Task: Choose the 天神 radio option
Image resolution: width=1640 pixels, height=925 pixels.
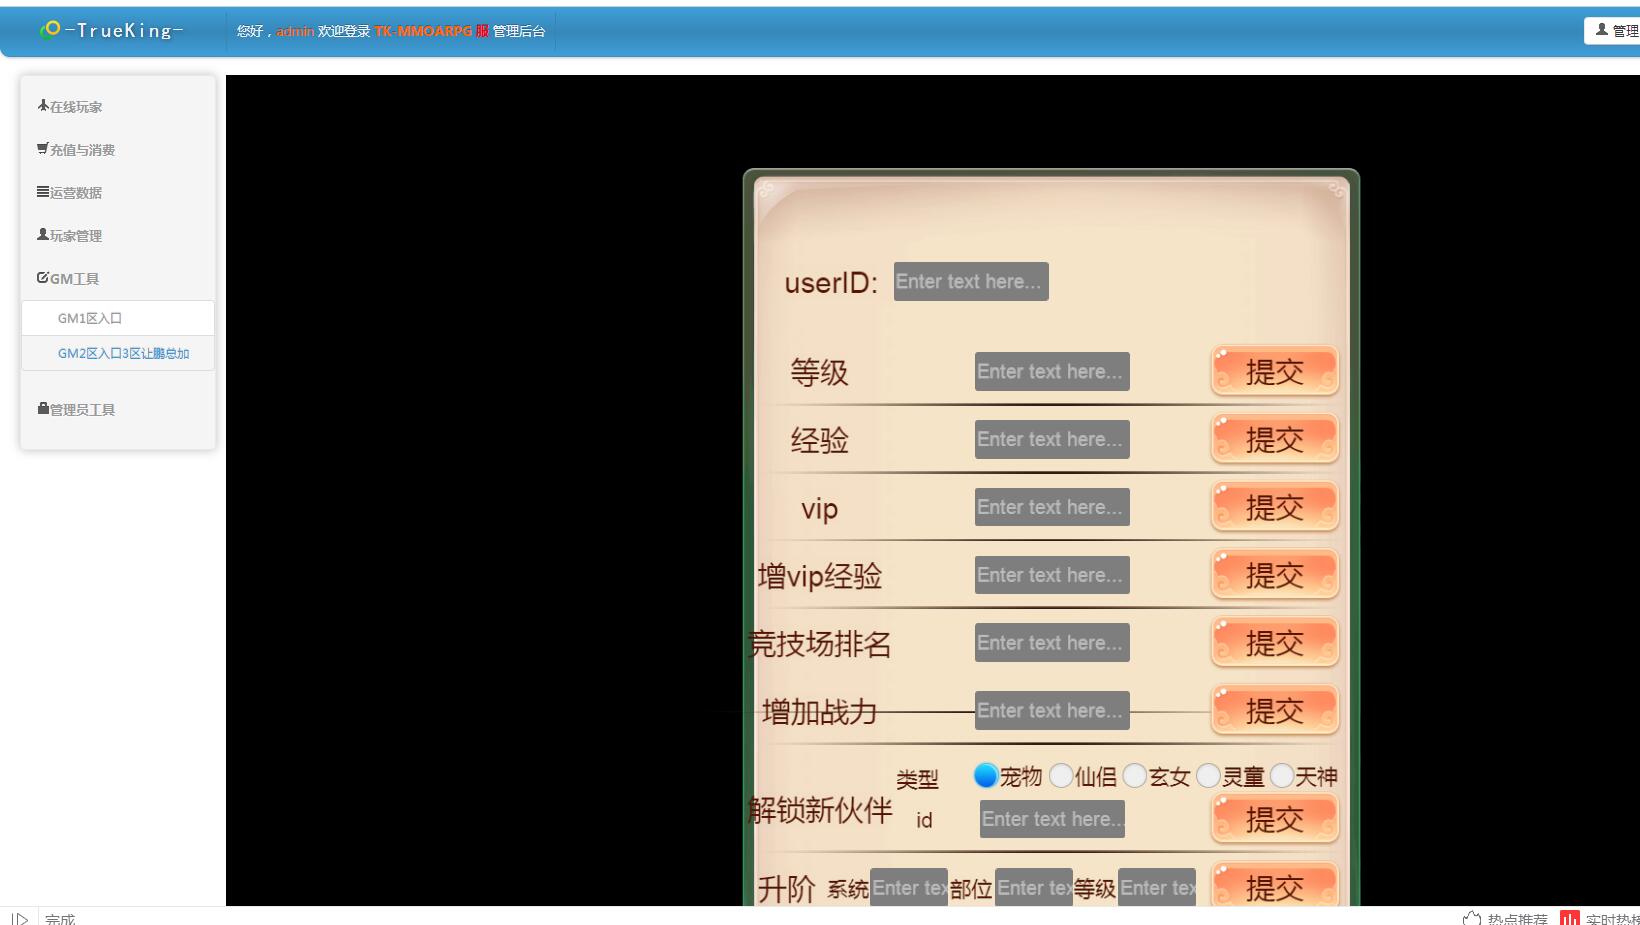Action: 1282,775
